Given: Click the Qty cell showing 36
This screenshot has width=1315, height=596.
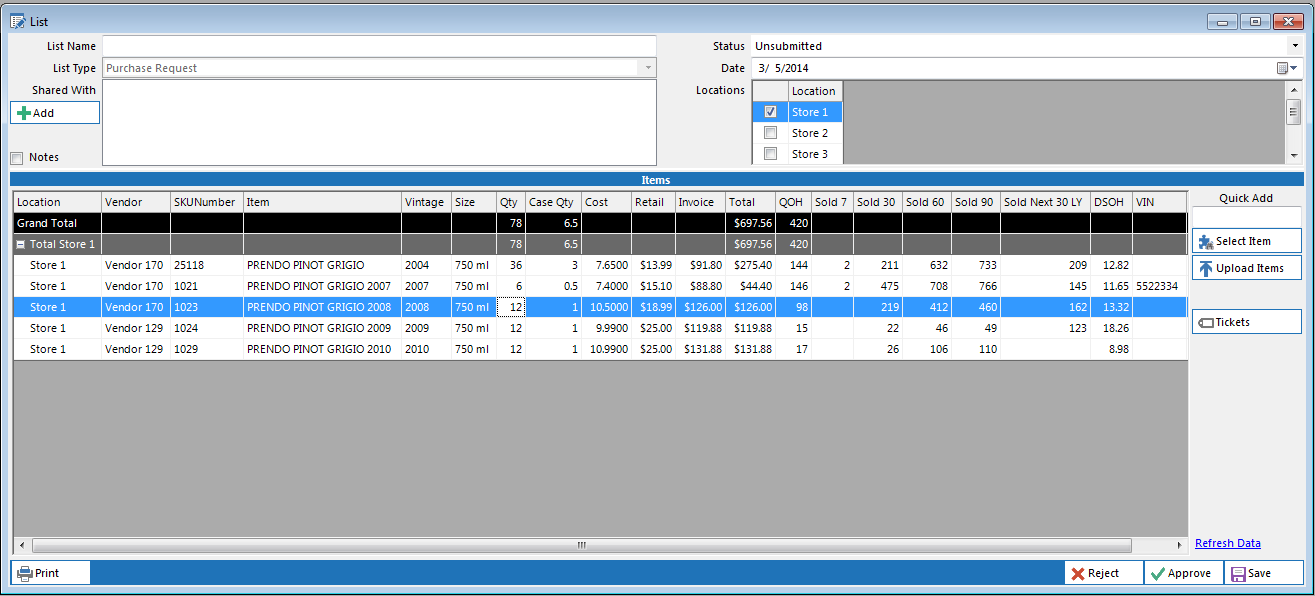Looking at the screenshot, I should pos(511,265).
